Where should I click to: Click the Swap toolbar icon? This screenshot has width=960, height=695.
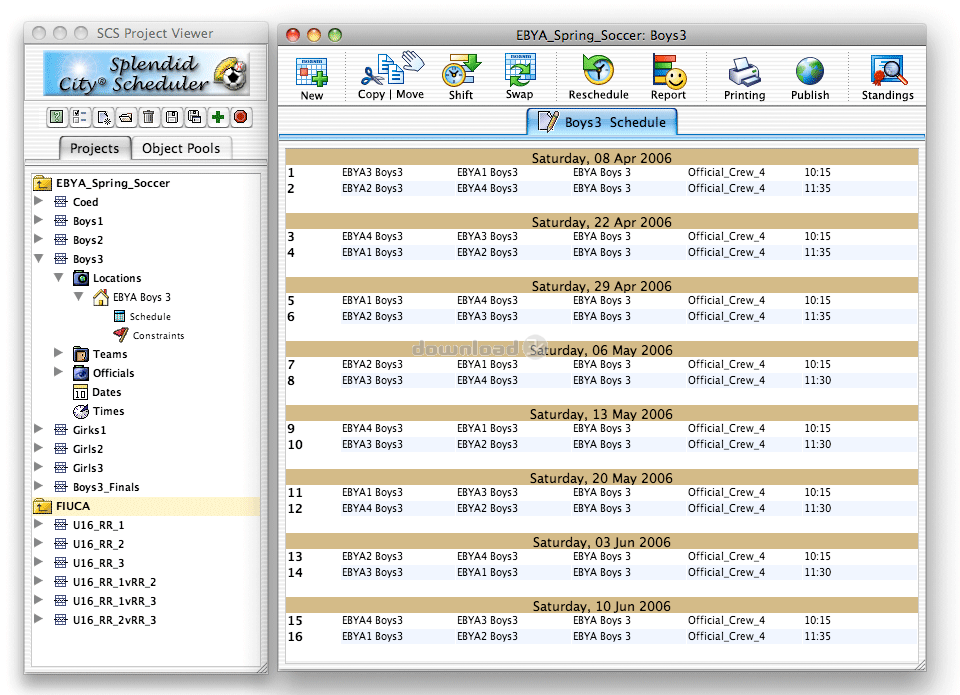tap(520, 77)
